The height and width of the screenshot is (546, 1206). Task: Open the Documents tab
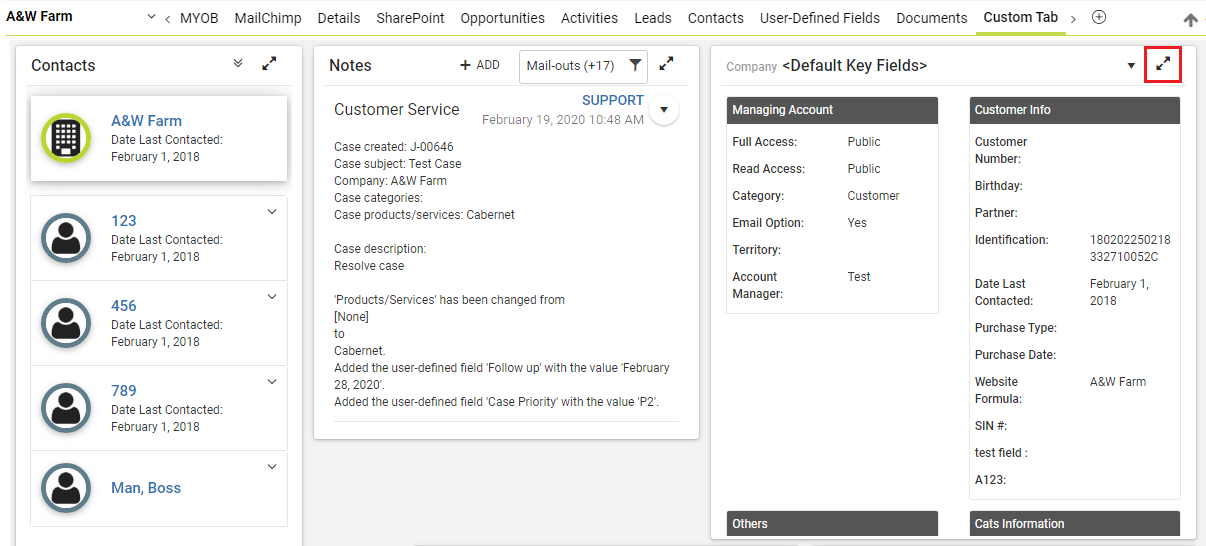[x=932, y=18]
